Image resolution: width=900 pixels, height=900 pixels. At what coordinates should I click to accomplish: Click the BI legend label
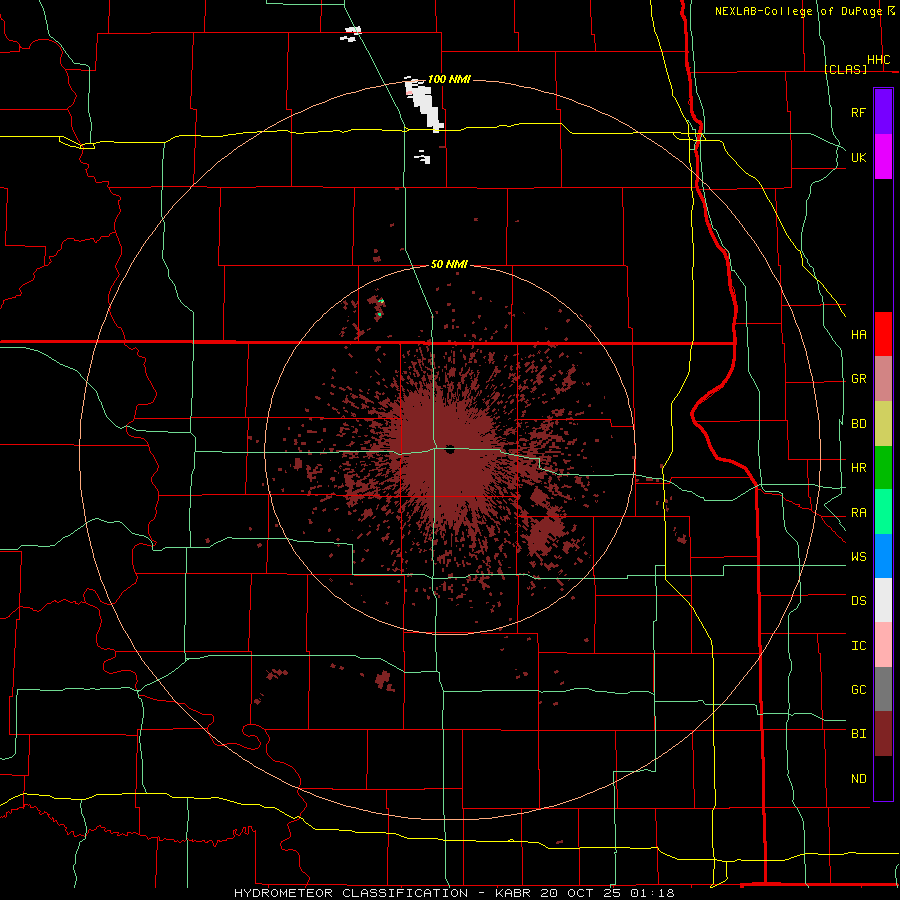point(859,734)
